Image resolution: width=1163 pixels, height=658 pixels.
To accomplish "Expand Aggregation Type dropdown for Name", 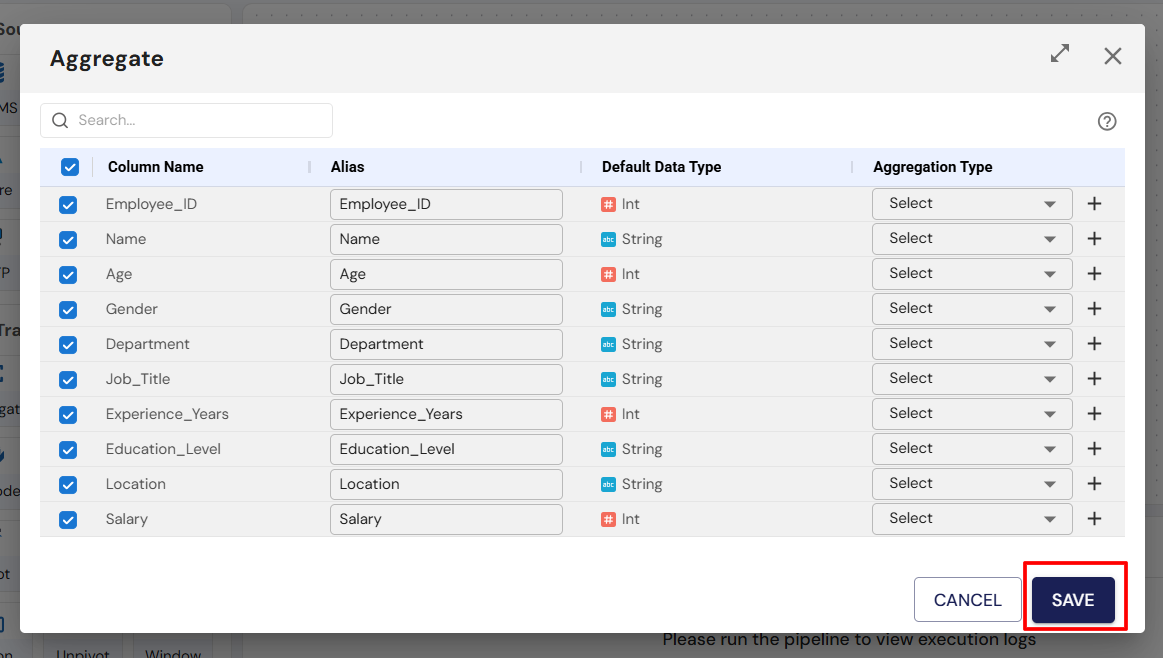I will (971, 239).
